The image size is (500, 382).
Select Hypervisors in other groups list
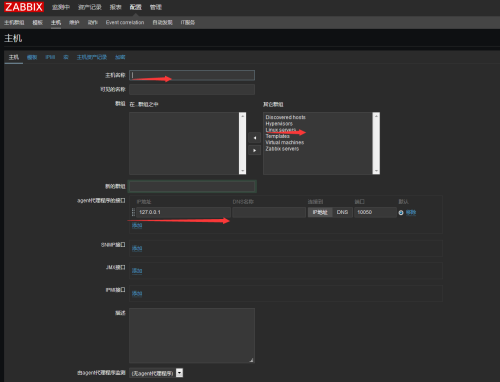coord(279,124)
